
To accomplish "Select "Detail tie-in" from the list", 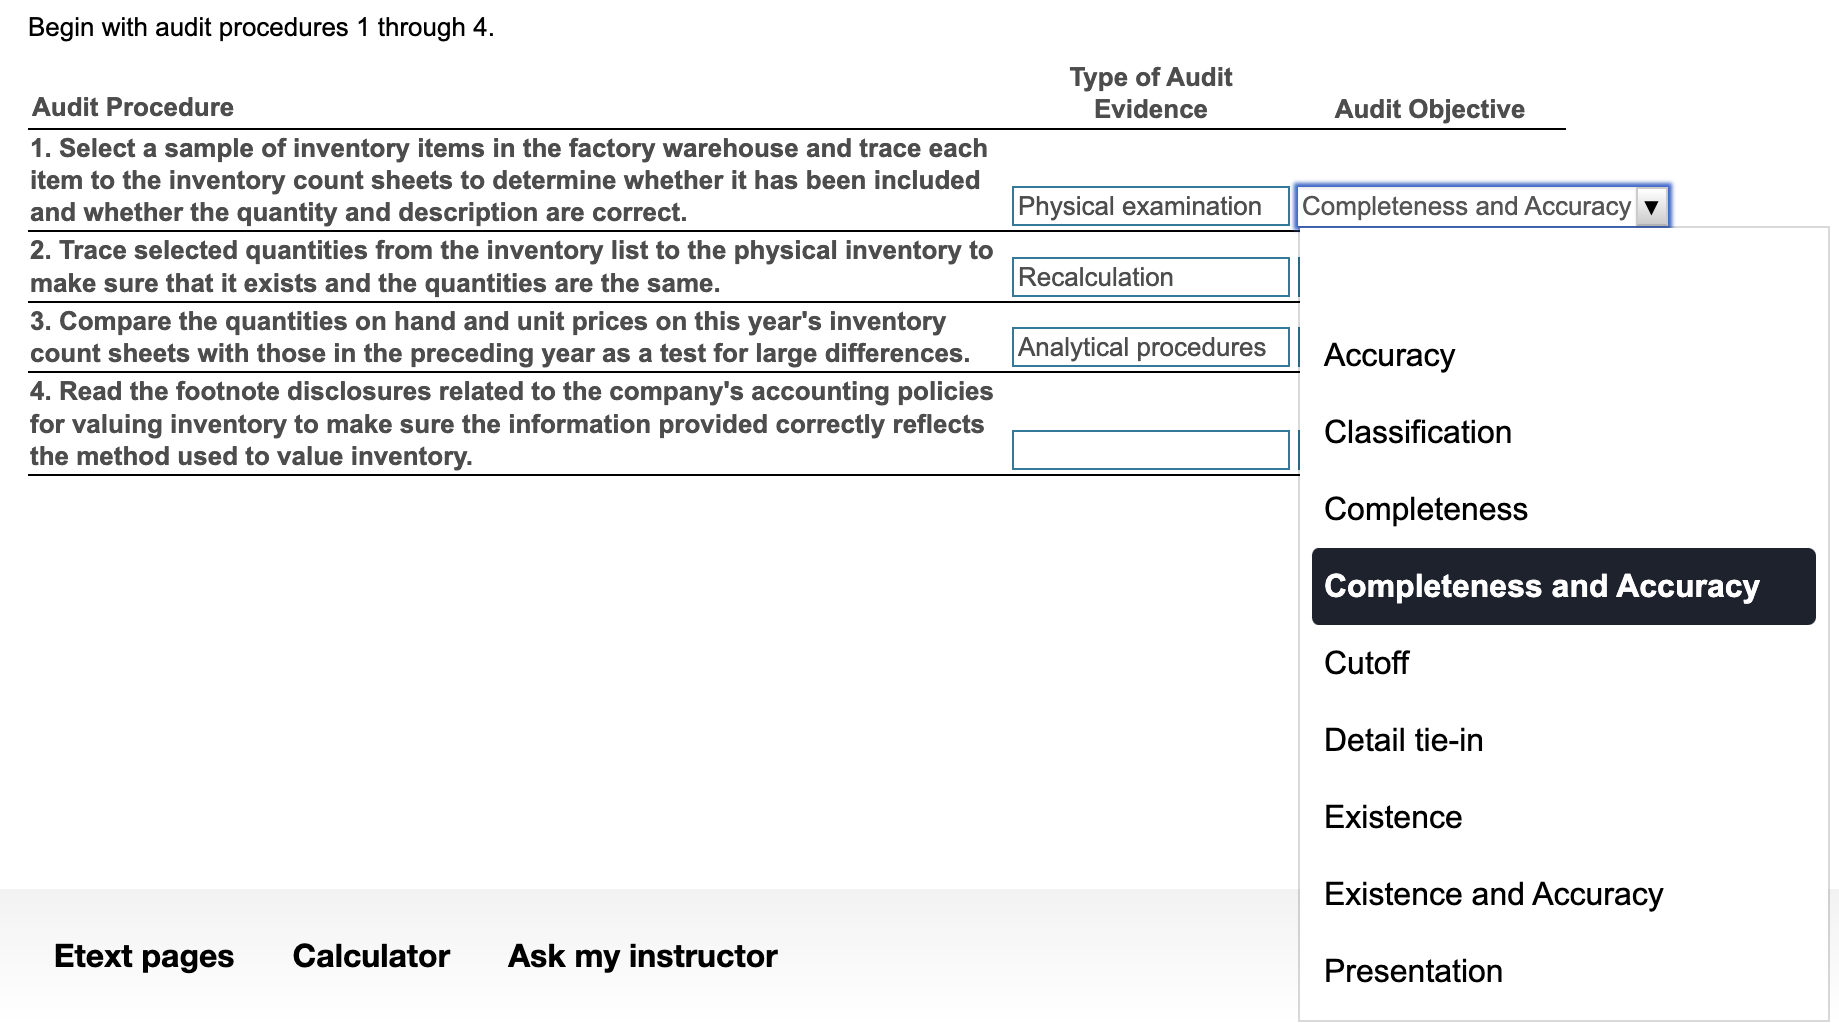I will click(1404, 740).
